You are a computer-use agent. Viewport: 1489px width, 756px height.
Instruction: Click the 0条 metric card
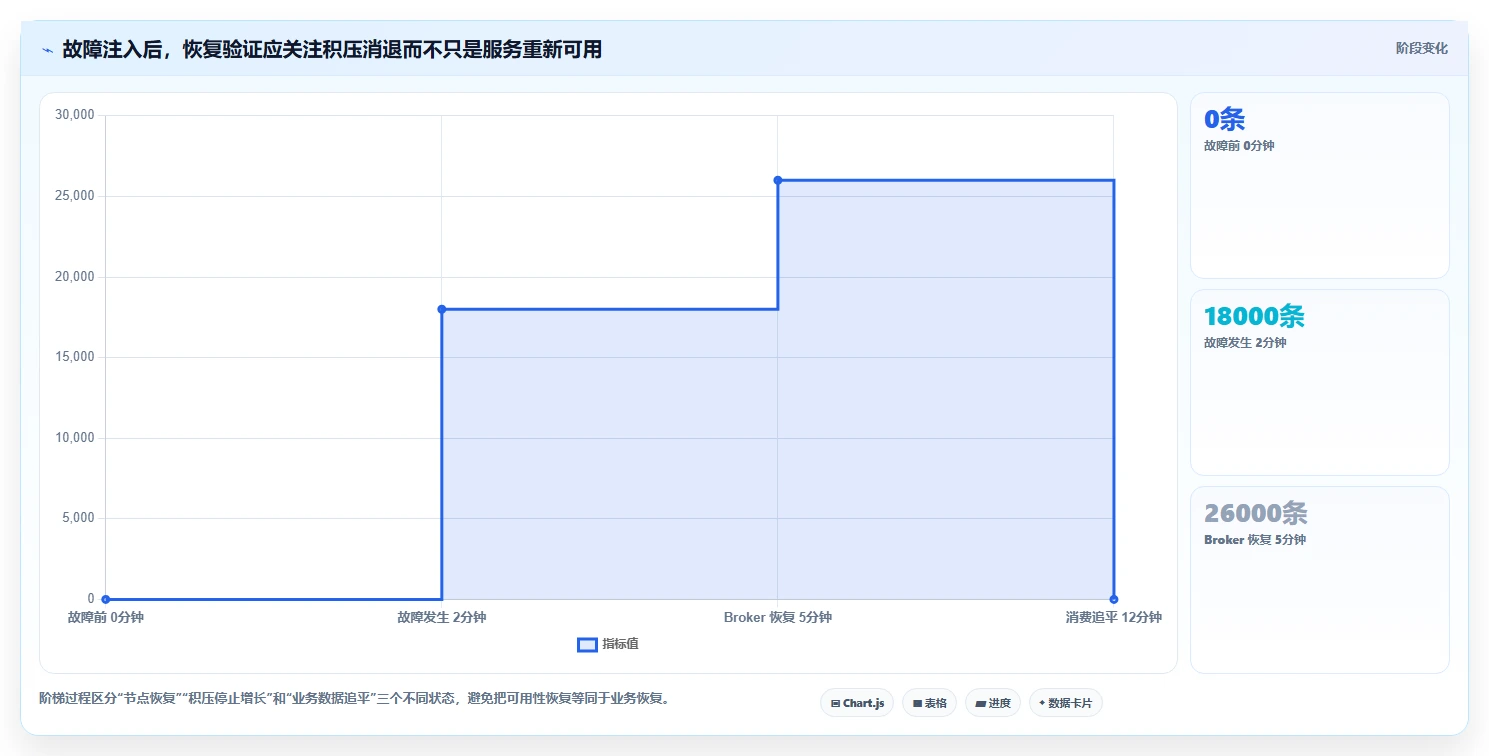click(1319, 185)
